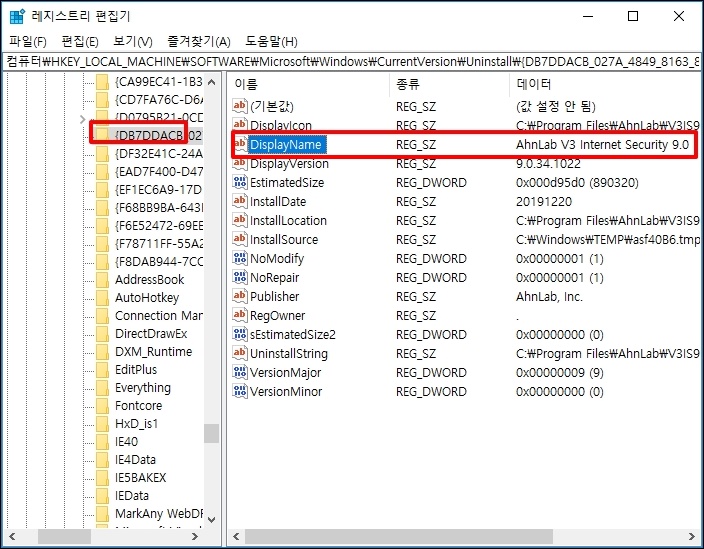The image size is (704, 549).
Task: Open the 도움말(H) menu
Action: point(271,42)
